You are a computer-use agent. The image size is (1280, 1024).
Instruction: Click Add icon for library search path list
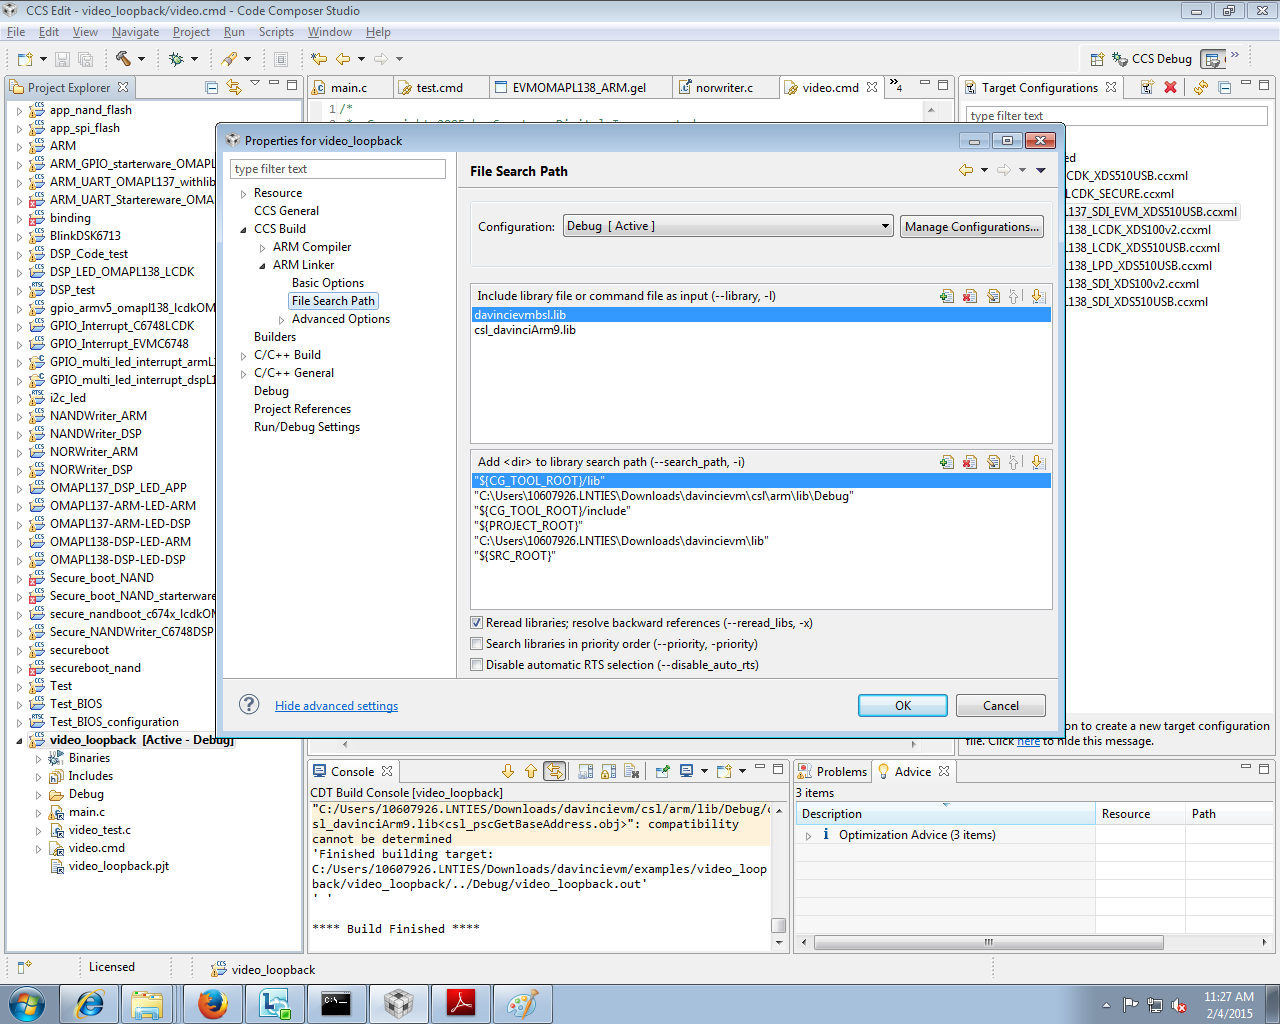pos(947,462)
